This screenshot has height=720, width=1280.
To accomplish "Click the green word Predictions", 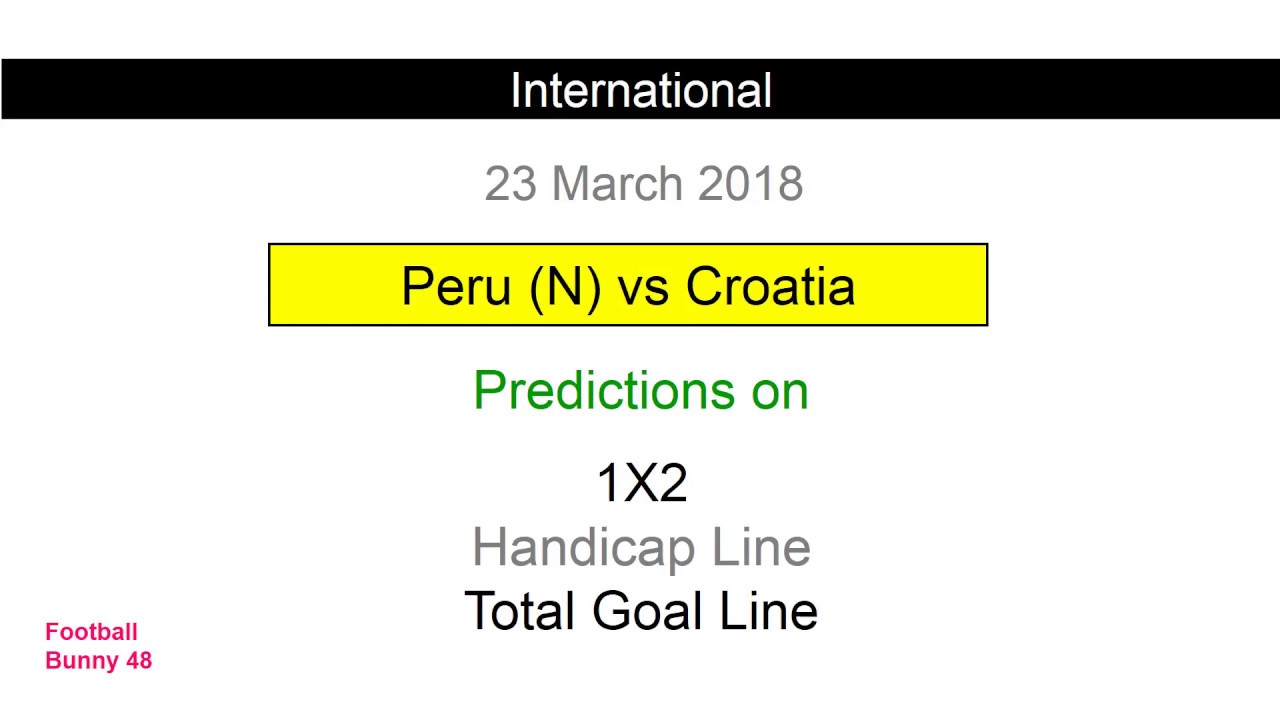I will coord(604,390).
